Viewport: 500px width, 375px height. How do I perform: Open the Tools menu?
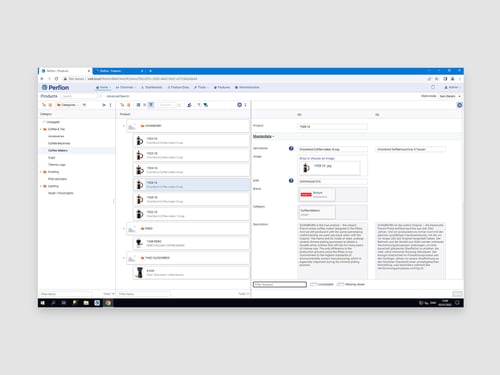pyautogui.click(x=201, y=87)
